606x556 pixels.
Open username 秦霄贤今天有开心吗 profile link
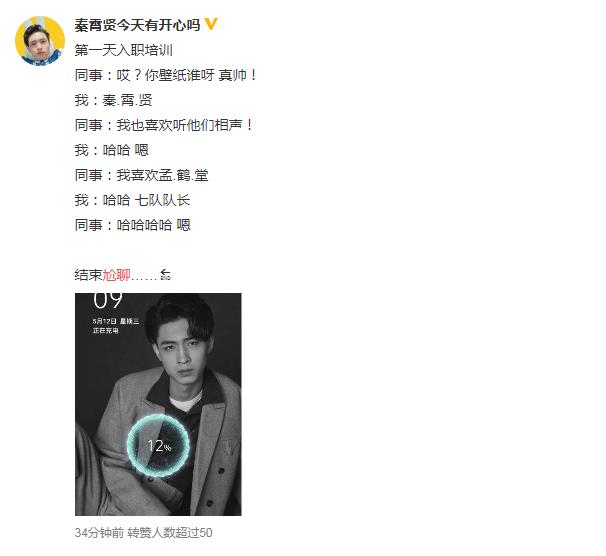pyautogui.click(x=138, y=25)
